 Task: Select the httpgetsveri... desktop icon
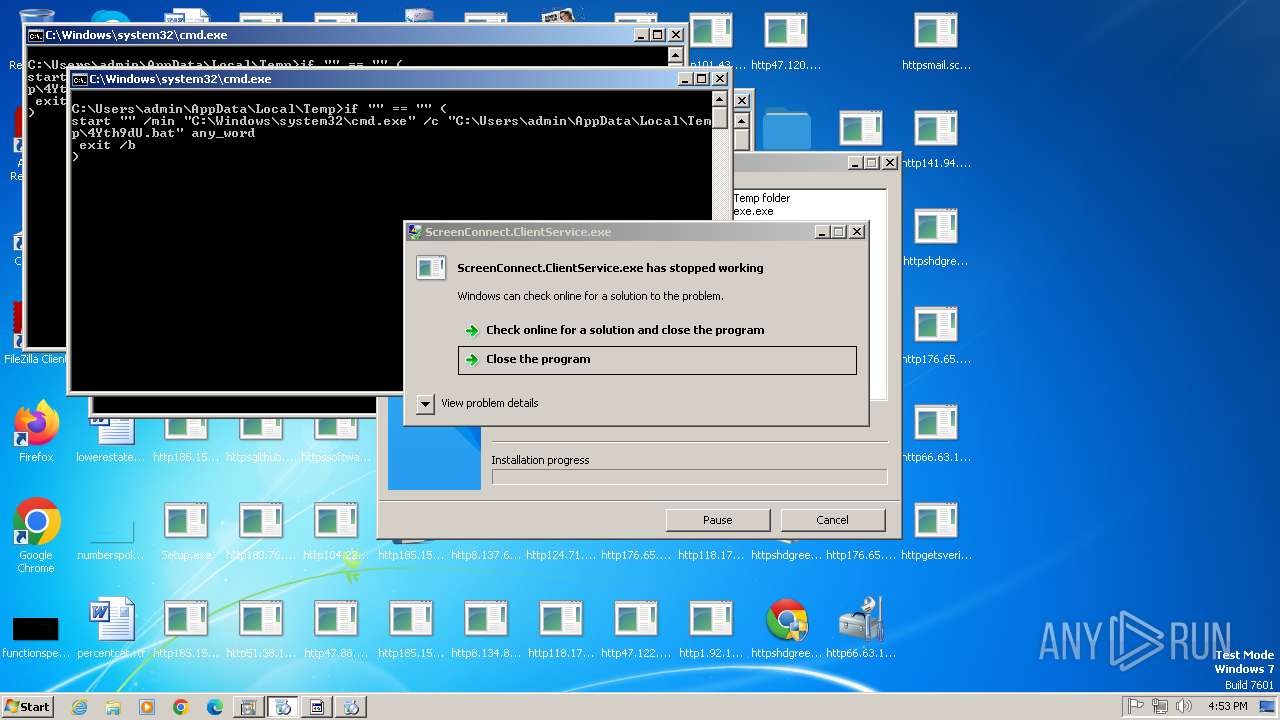936,531
